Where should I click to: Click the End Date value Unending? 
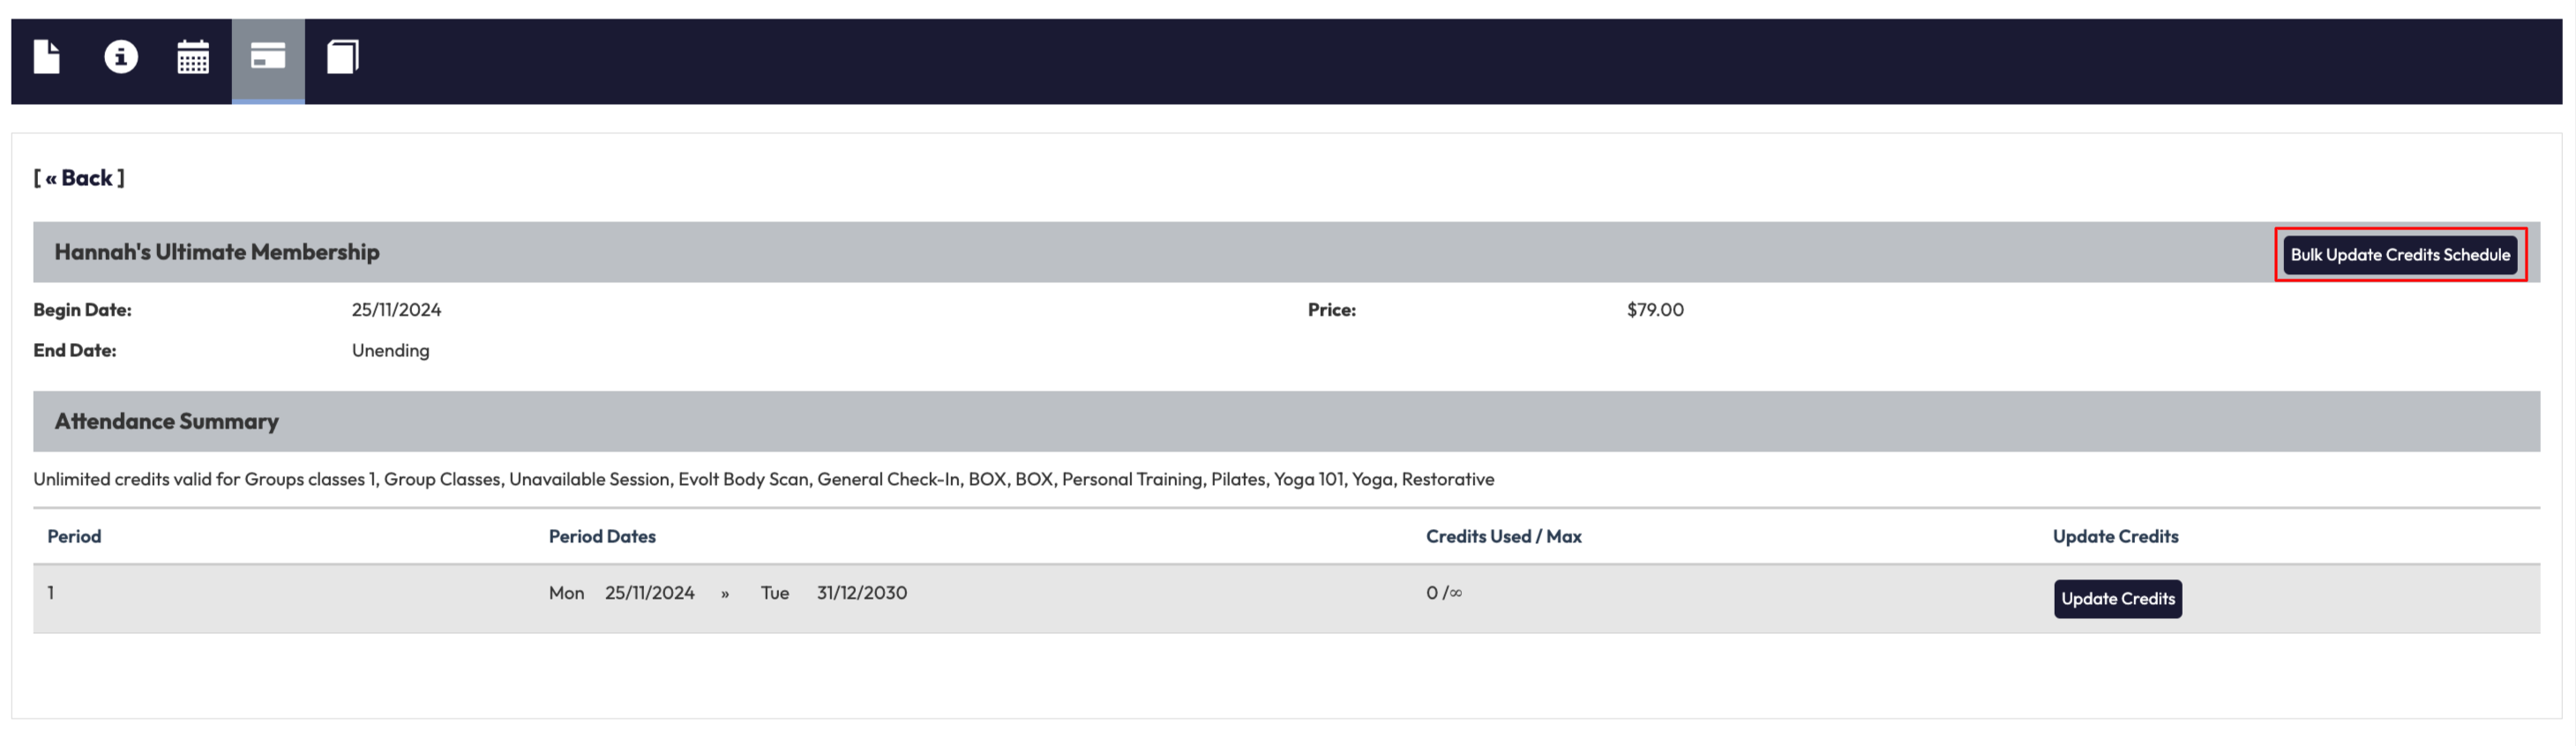[x=390, y=350]
